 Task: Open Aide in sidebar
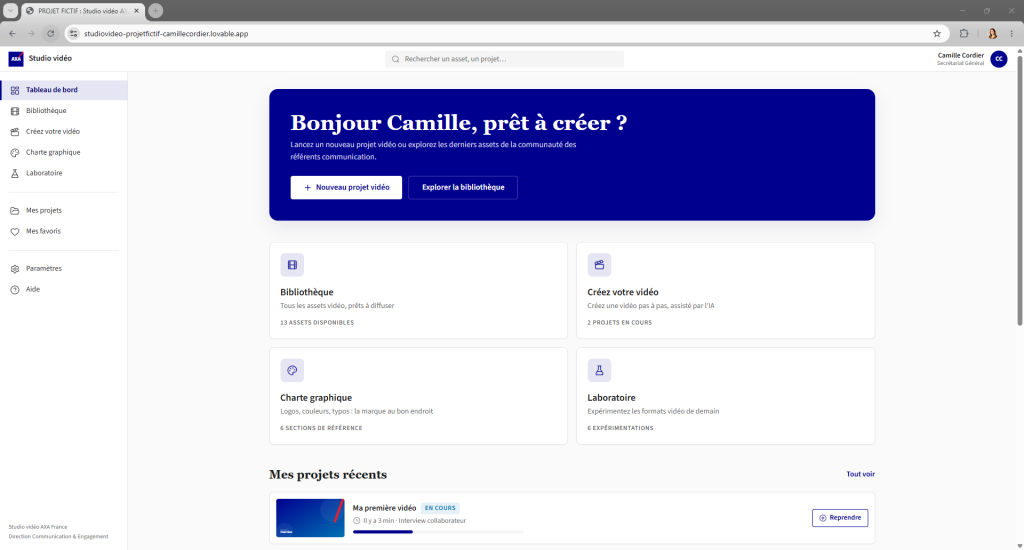[64, 290]
